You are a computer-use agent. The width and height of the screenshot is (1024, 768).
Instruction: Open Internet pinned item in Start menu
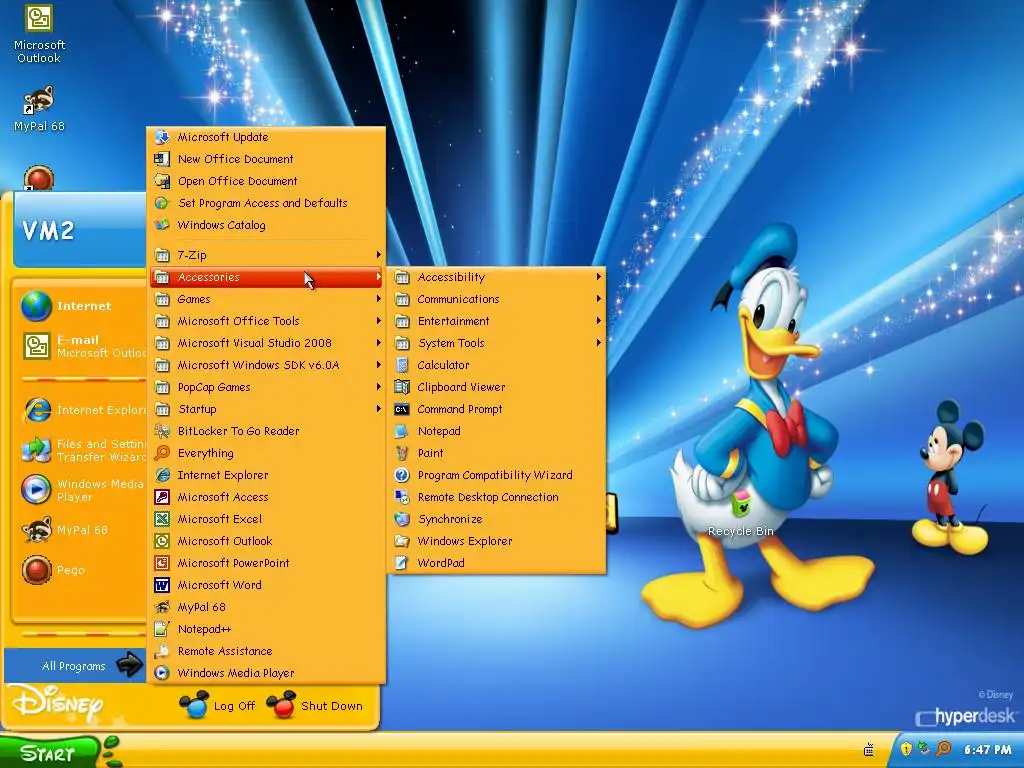82,306
